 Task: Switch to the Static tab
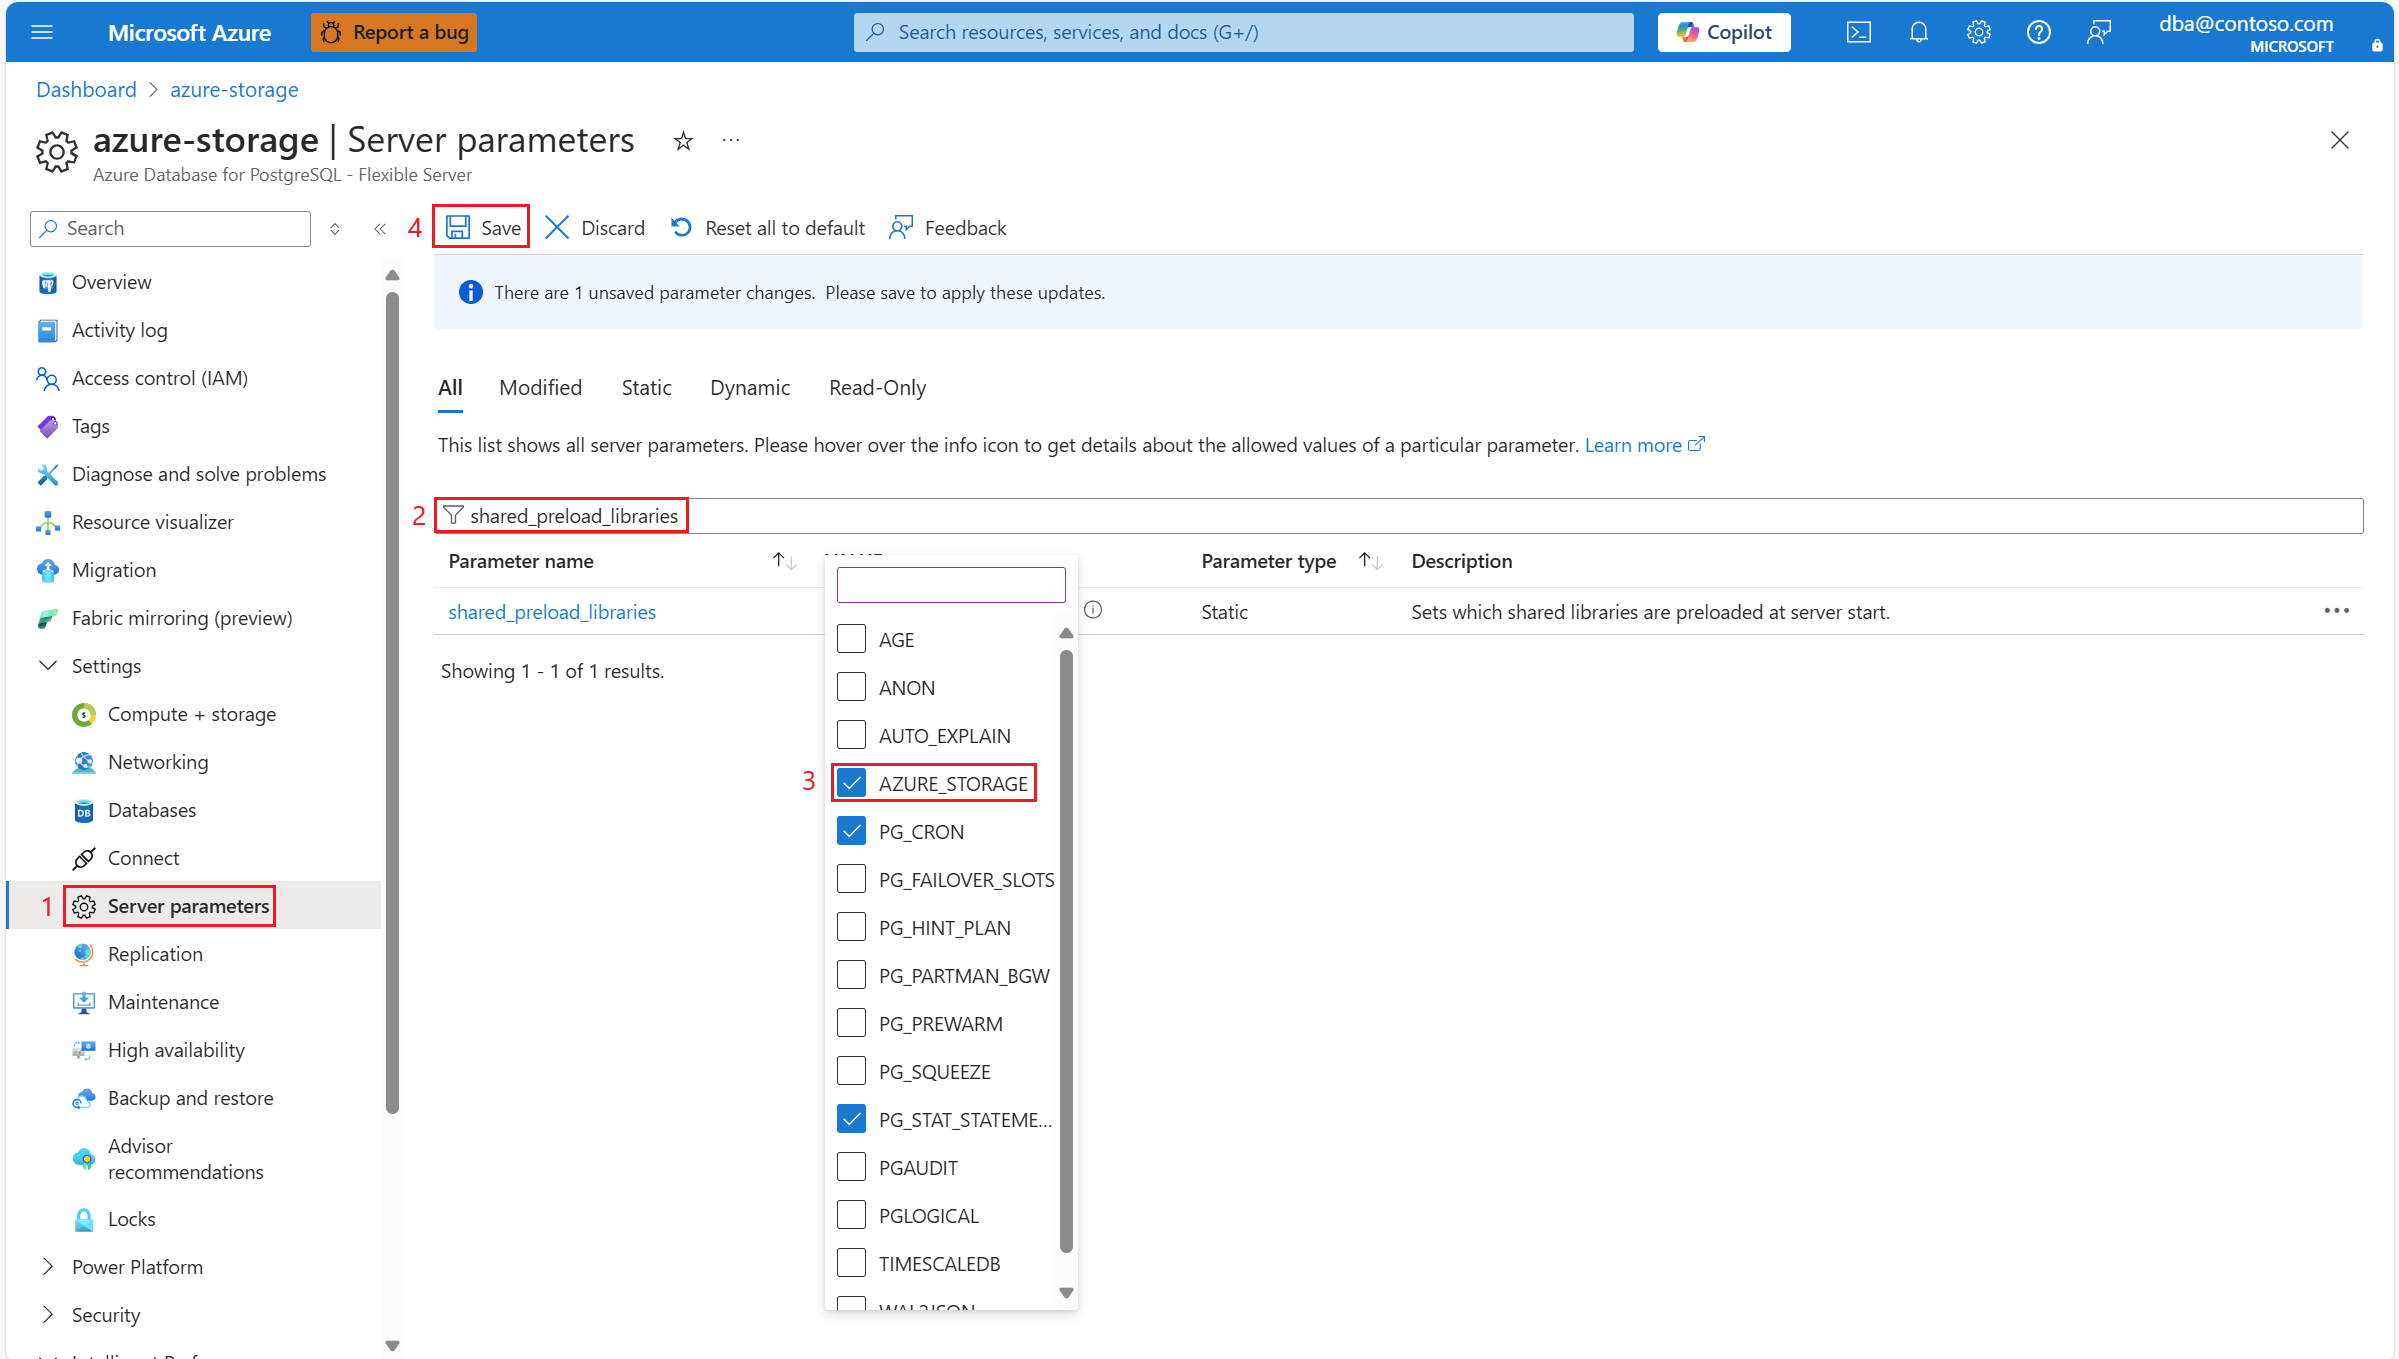[646, 388]
